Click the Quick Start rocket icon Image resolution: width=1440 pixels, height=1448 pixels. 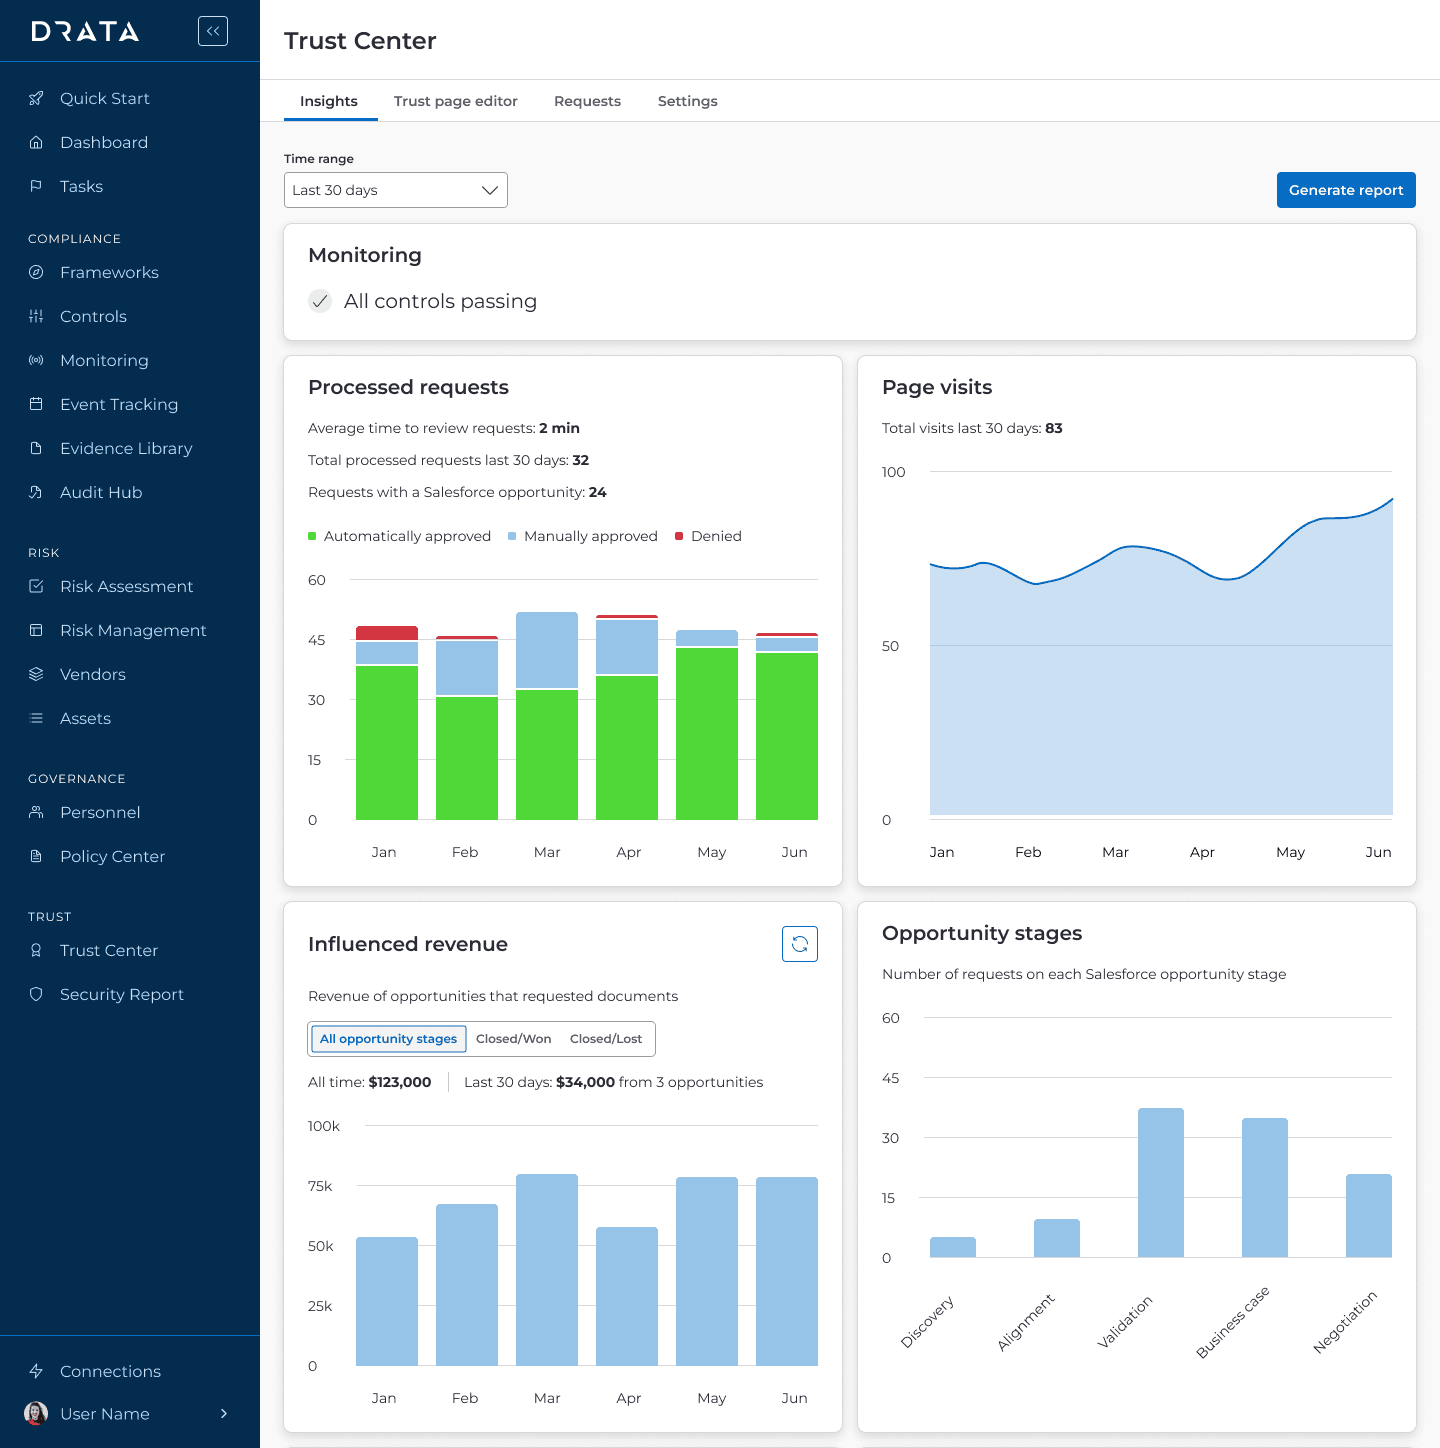point(36,98)
